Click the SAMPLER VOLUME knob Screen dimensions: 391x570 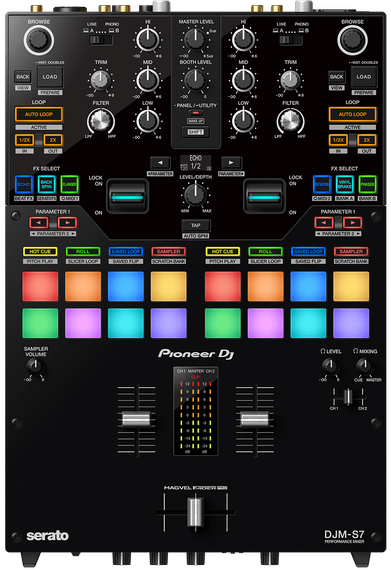(x=35, y=366)
